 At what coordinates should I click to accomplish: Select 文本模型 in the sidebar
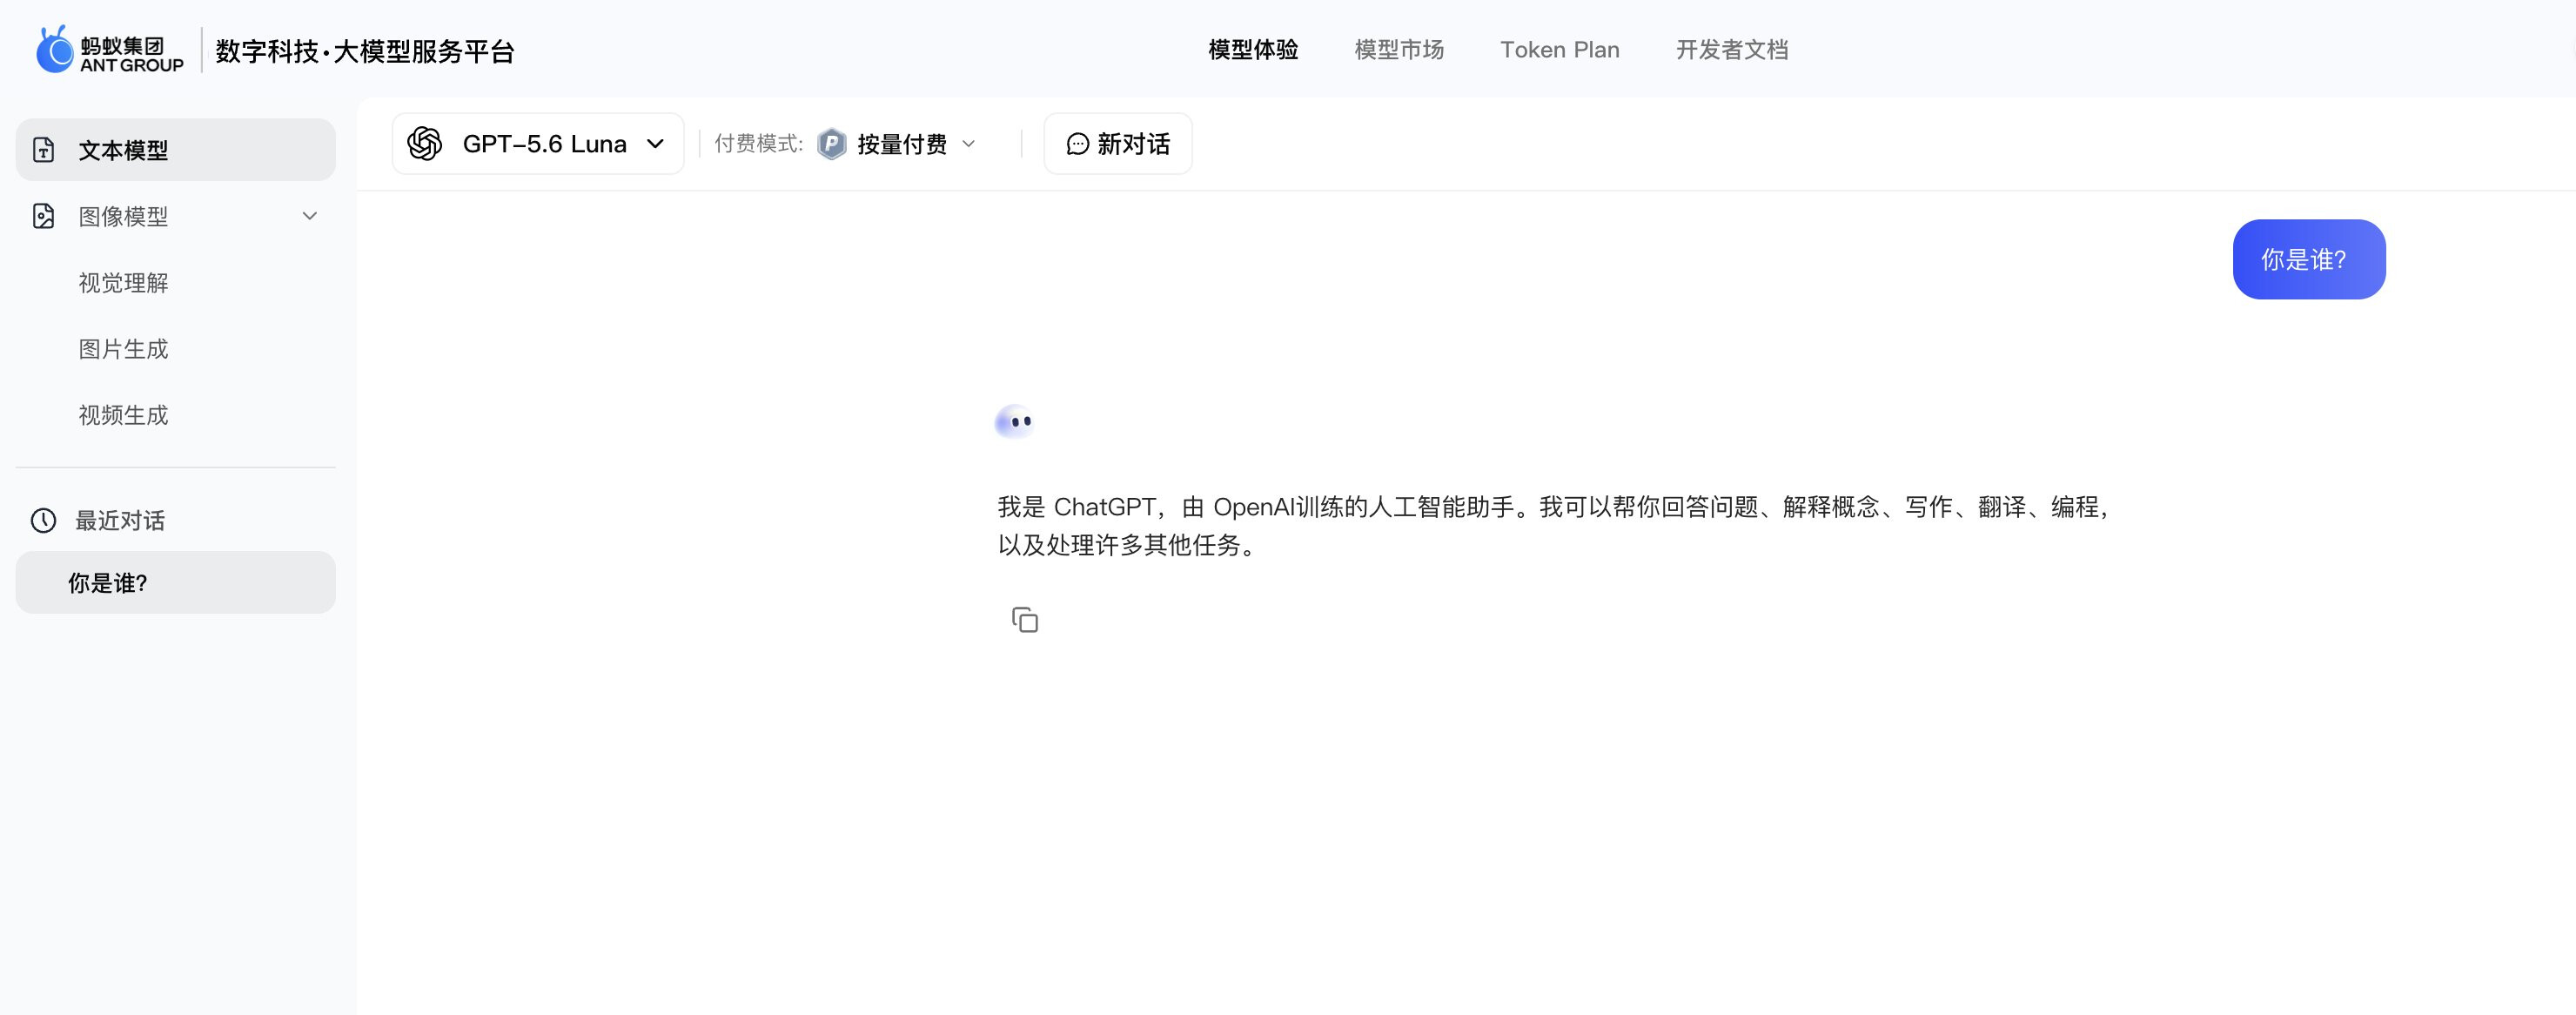pyautogui.click(x=176, y=150)
